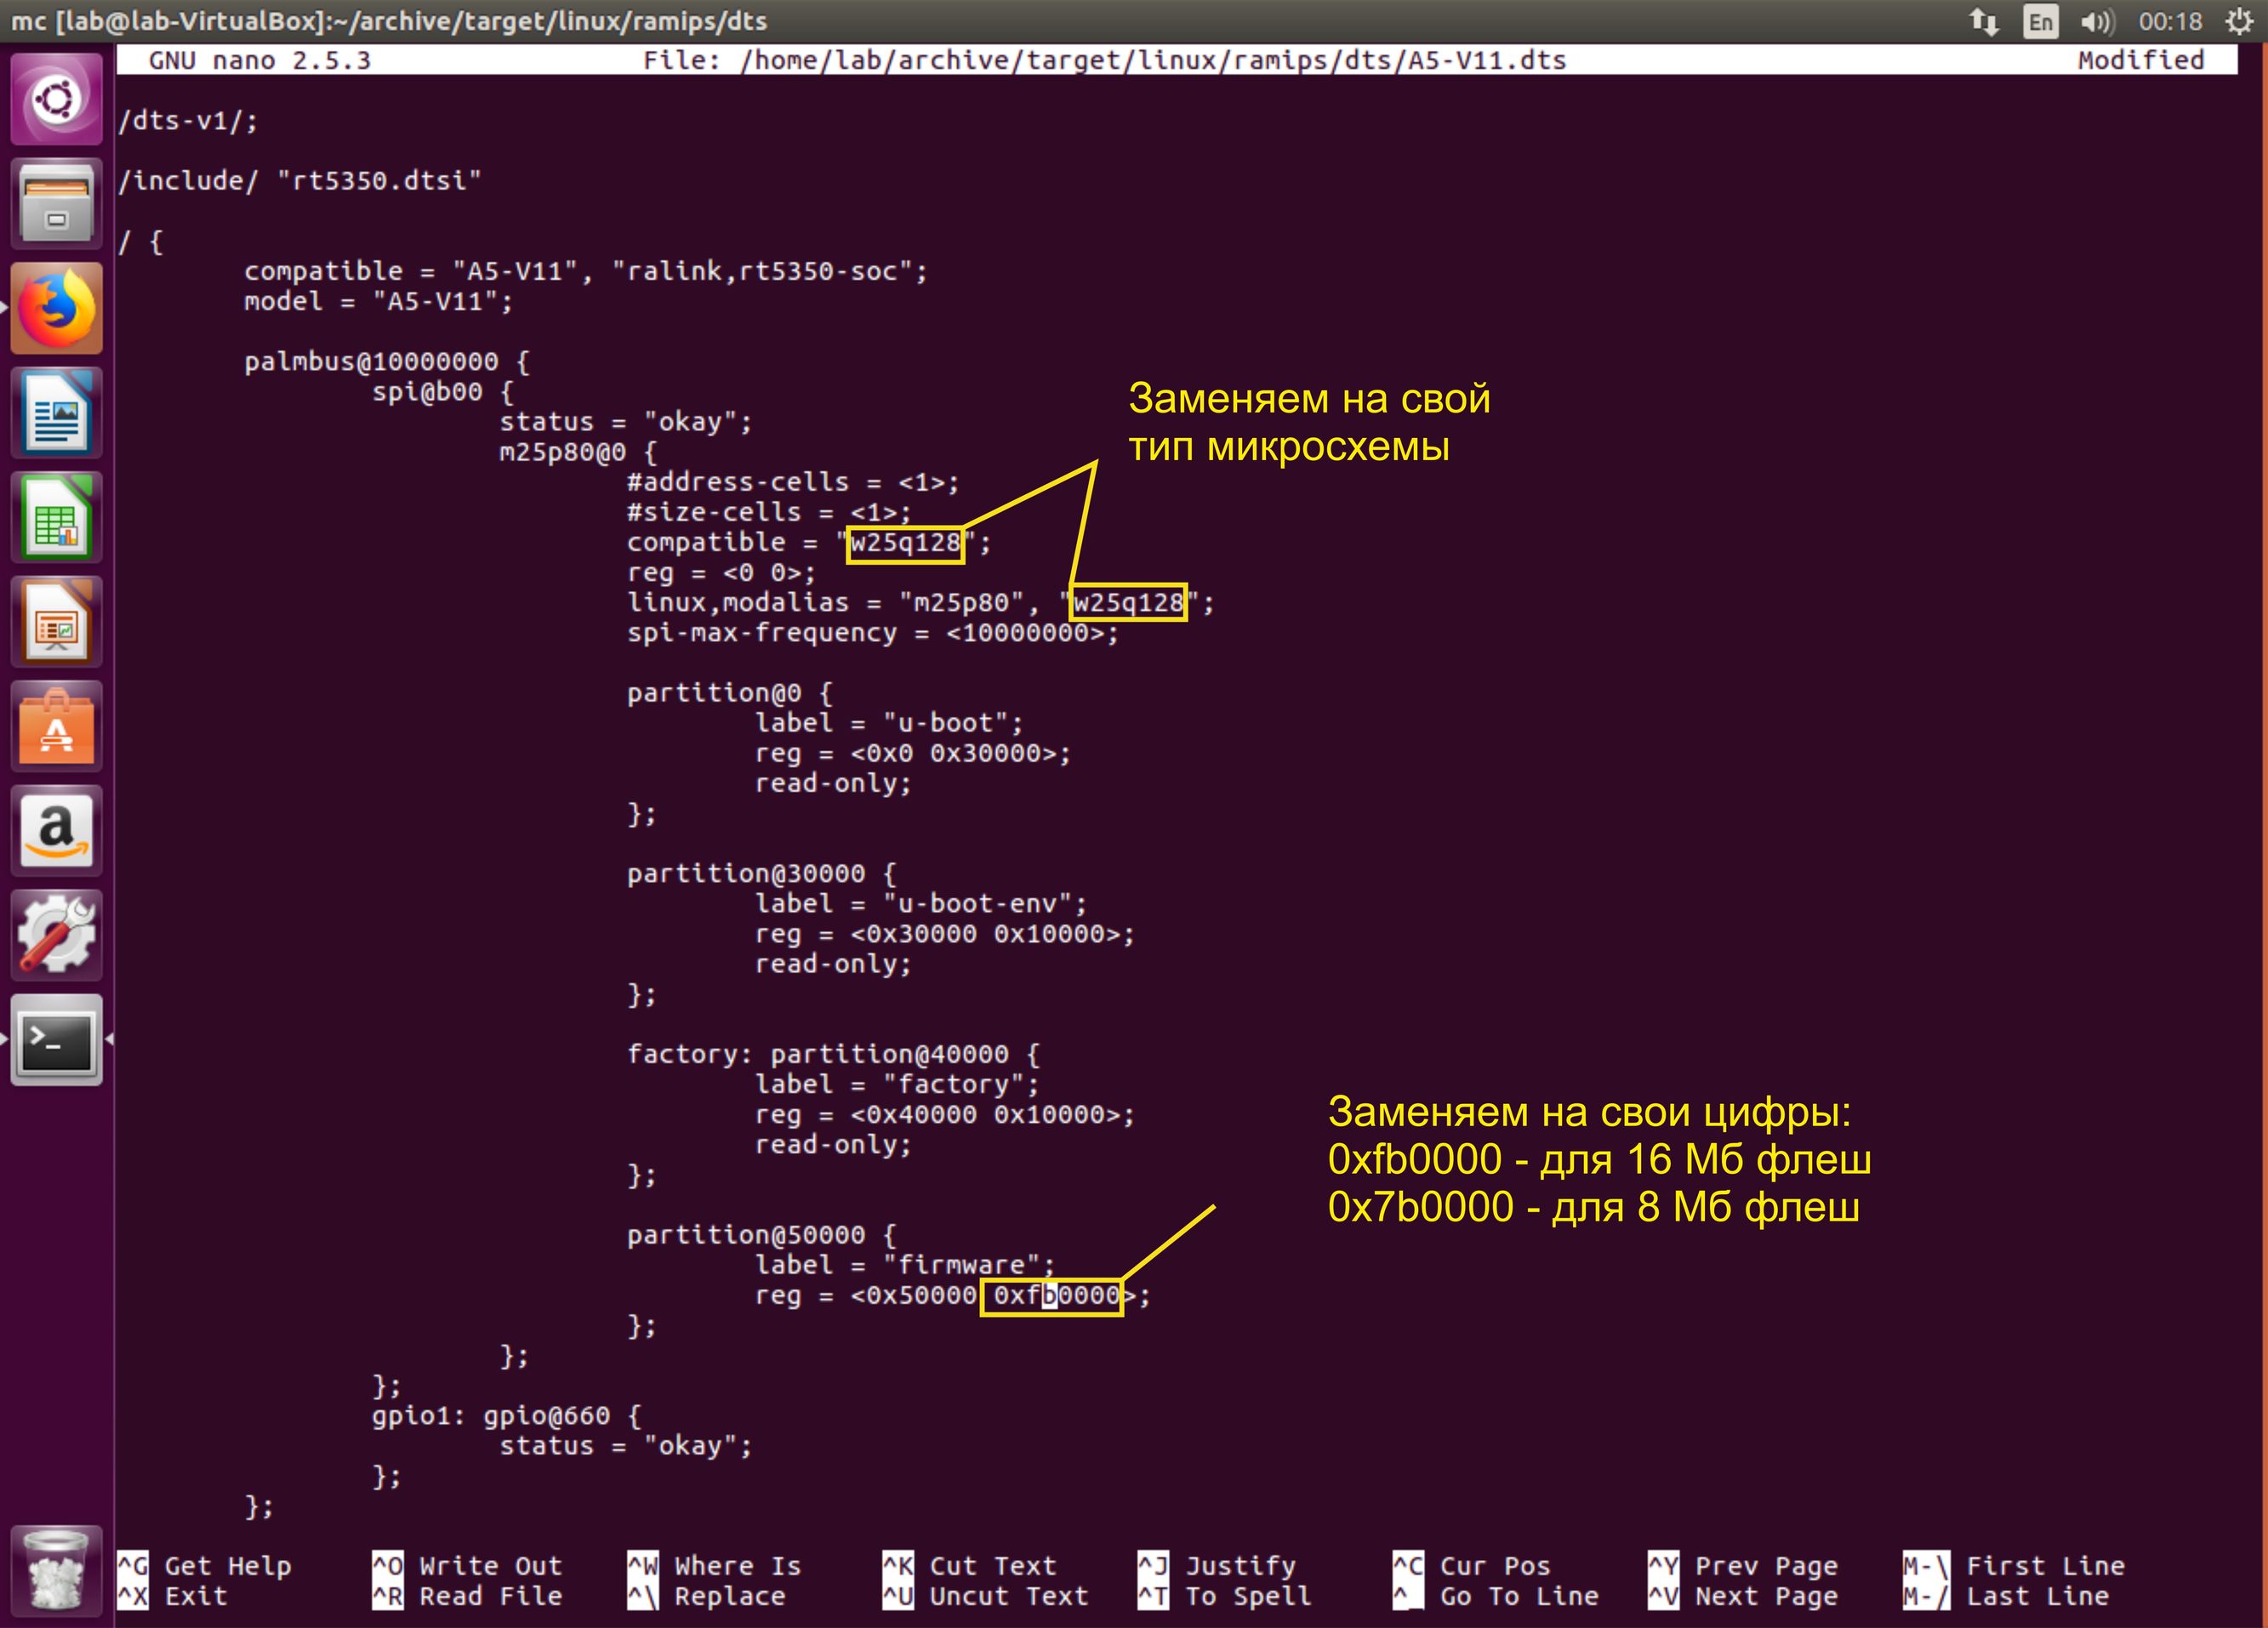Click the 0xfb0000 value in firmware reg

(x=1056, y=1295)
